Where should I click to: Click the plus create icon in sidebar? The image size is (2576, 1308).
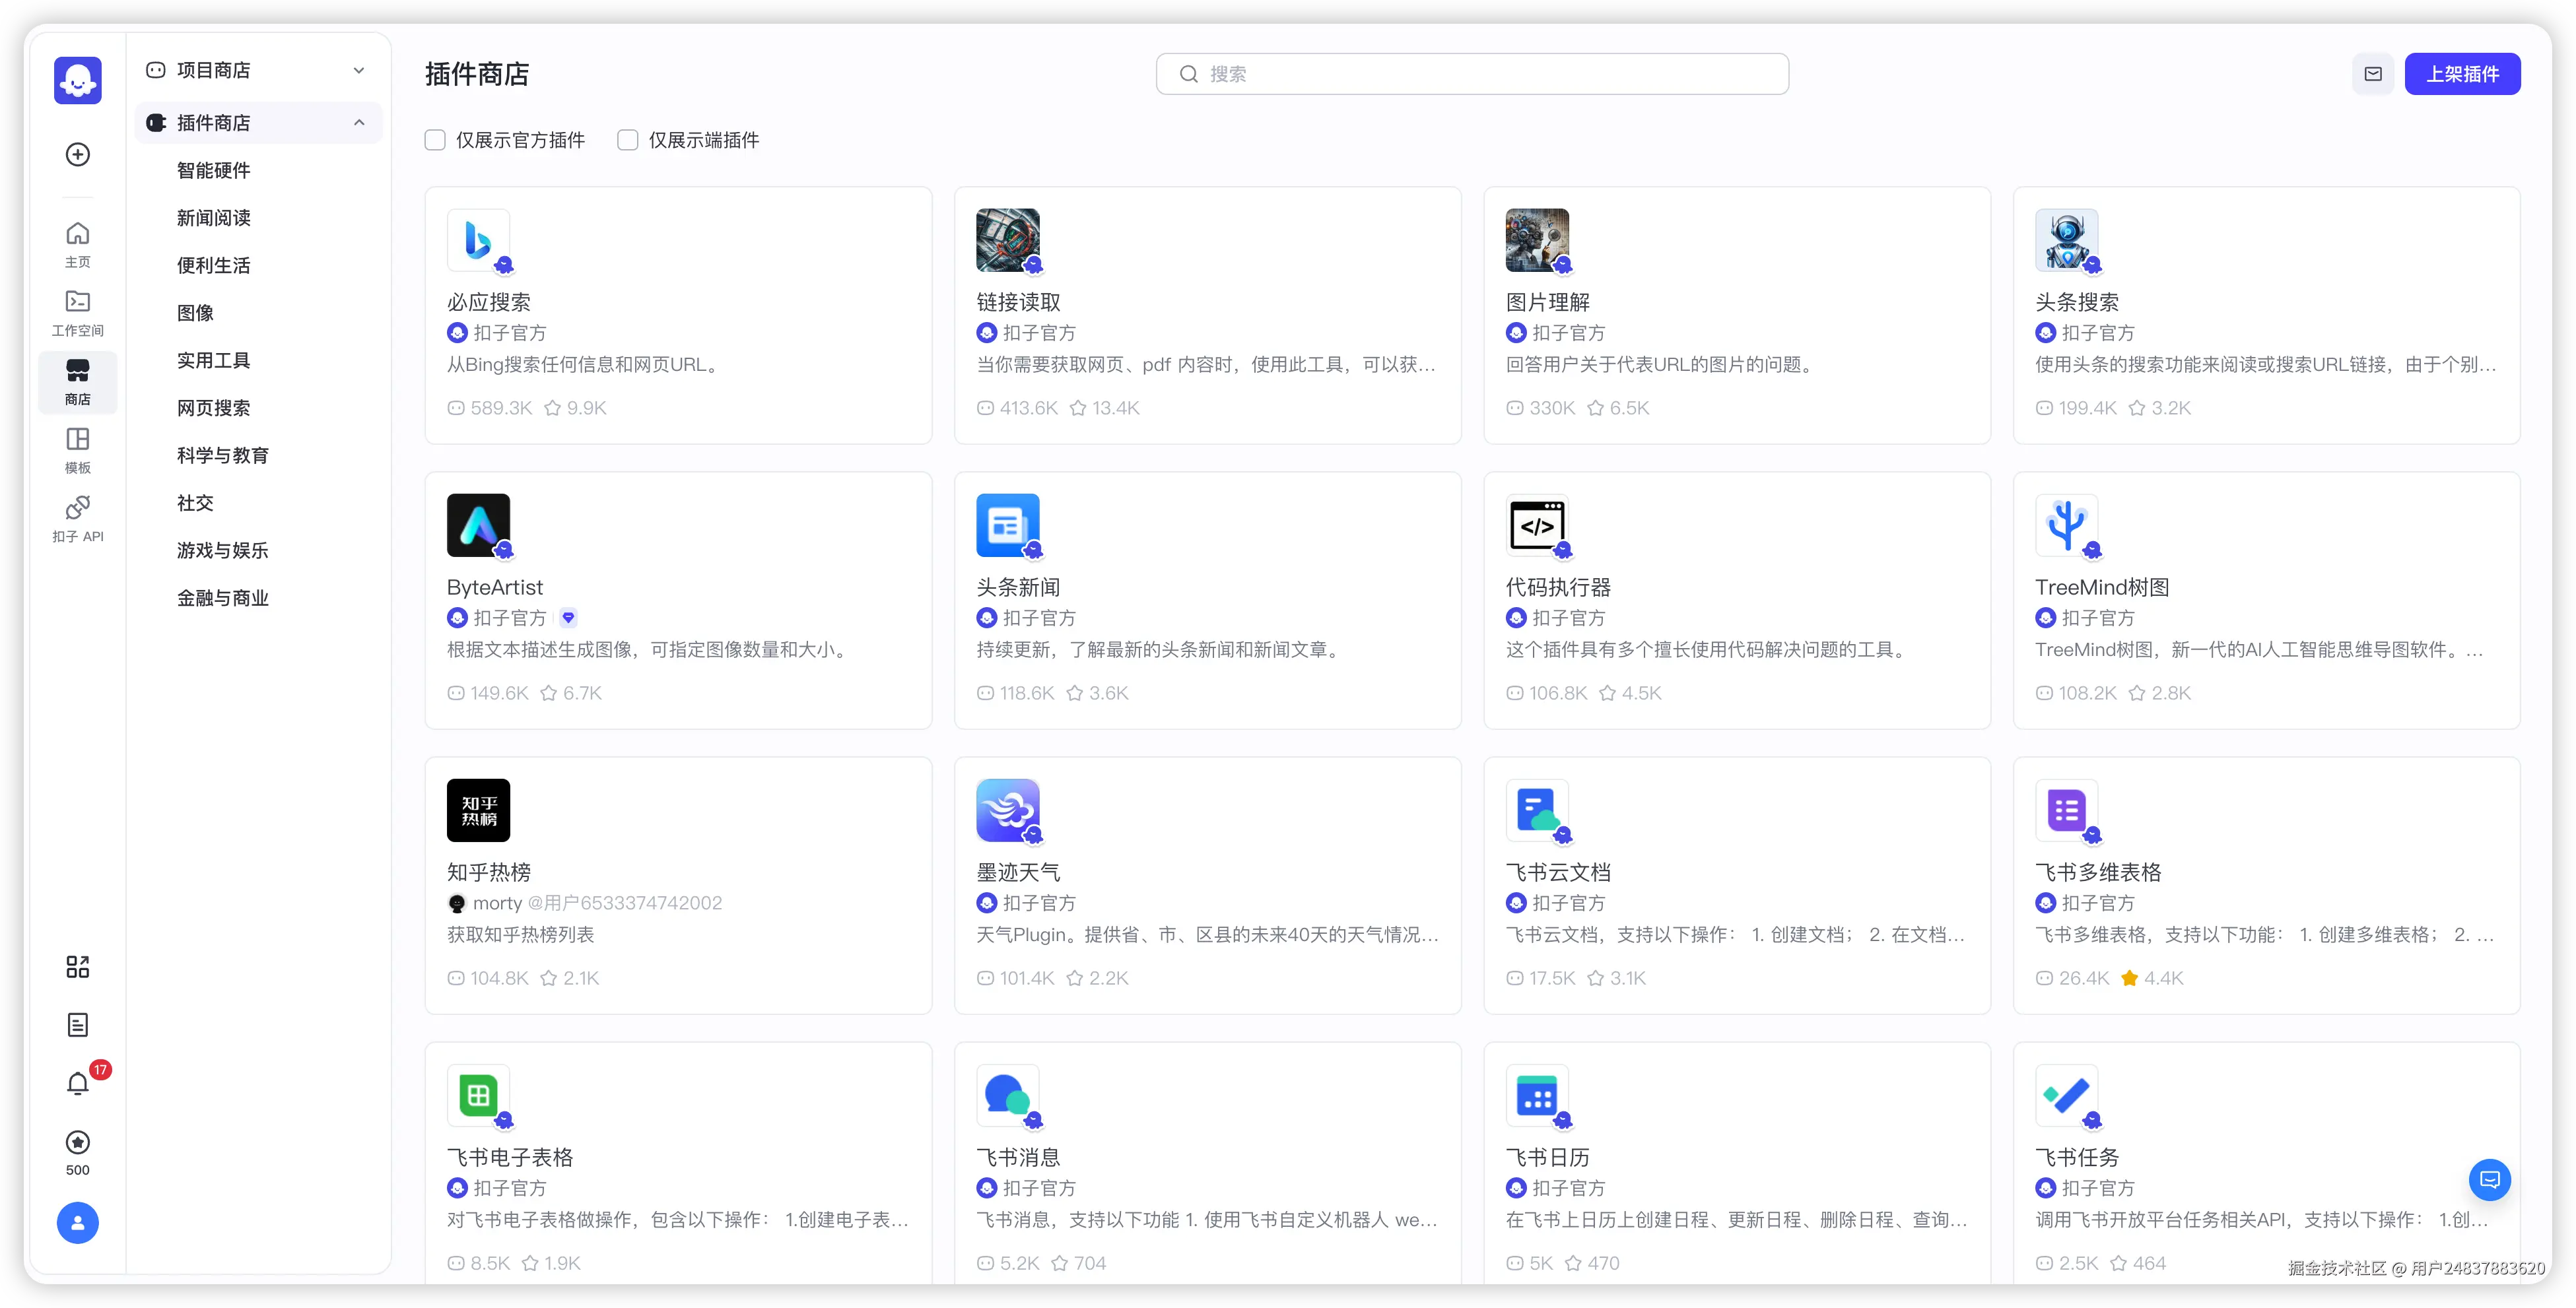(x=77, y=154)
